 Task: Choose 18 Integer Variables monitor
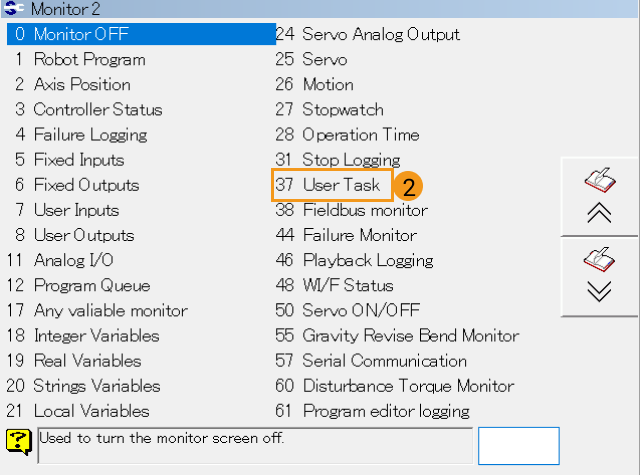click(x=95, y=336)
